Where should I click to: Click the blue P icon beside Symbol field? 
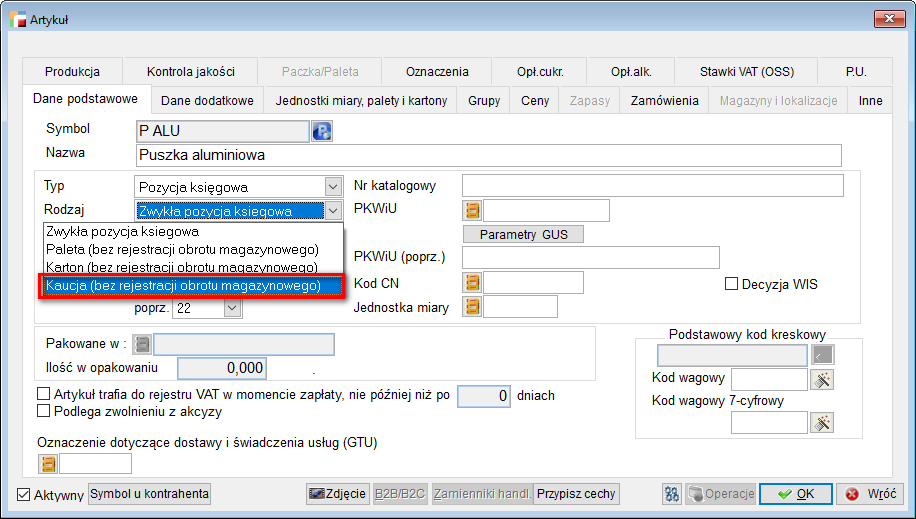pos(322,131)
